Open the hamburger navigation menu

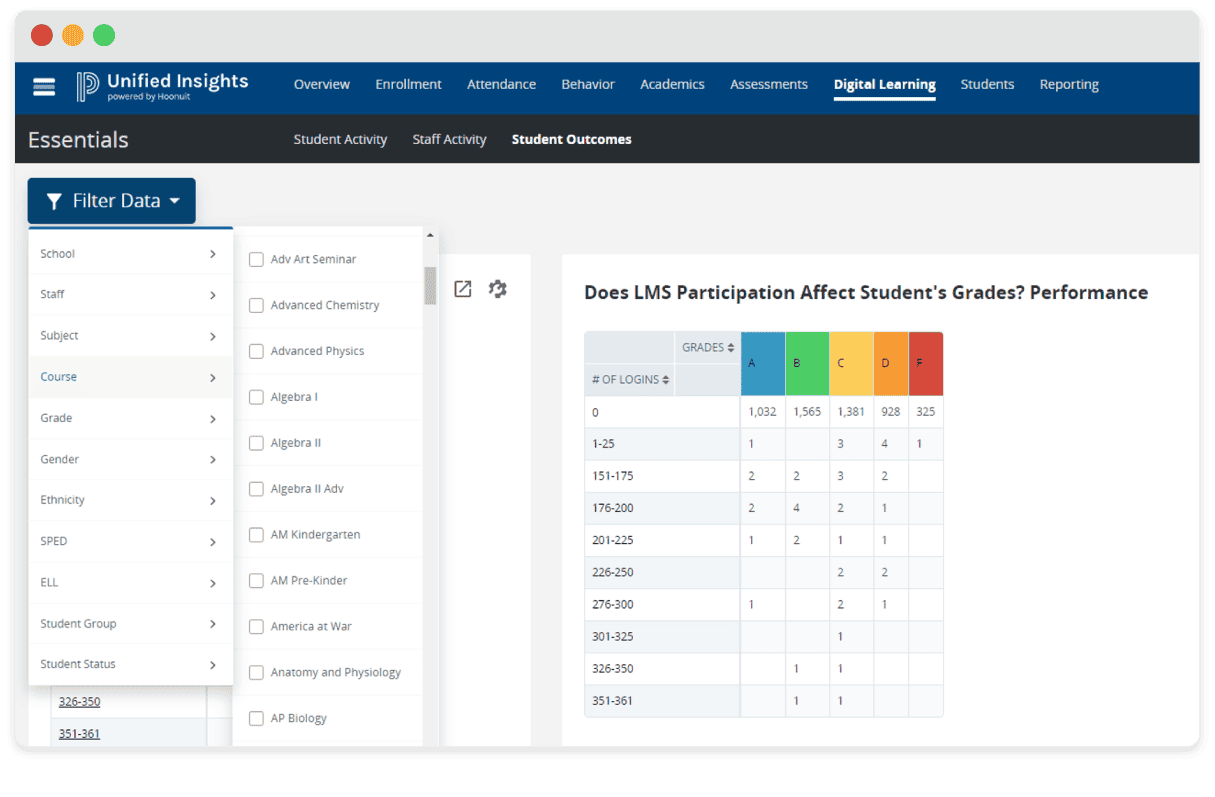(43, 87)
